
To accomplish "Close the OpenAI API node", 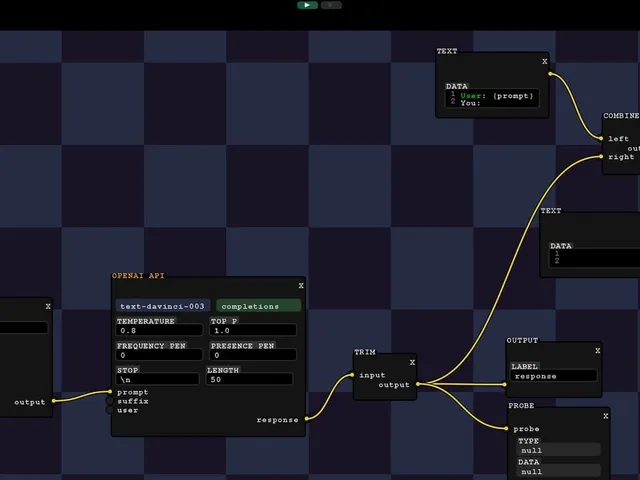I will tap(301, 286).
